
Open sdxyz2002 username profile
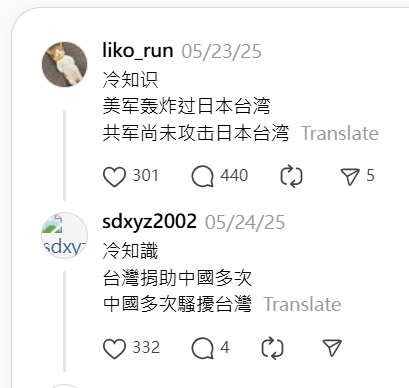click(149, 222)
